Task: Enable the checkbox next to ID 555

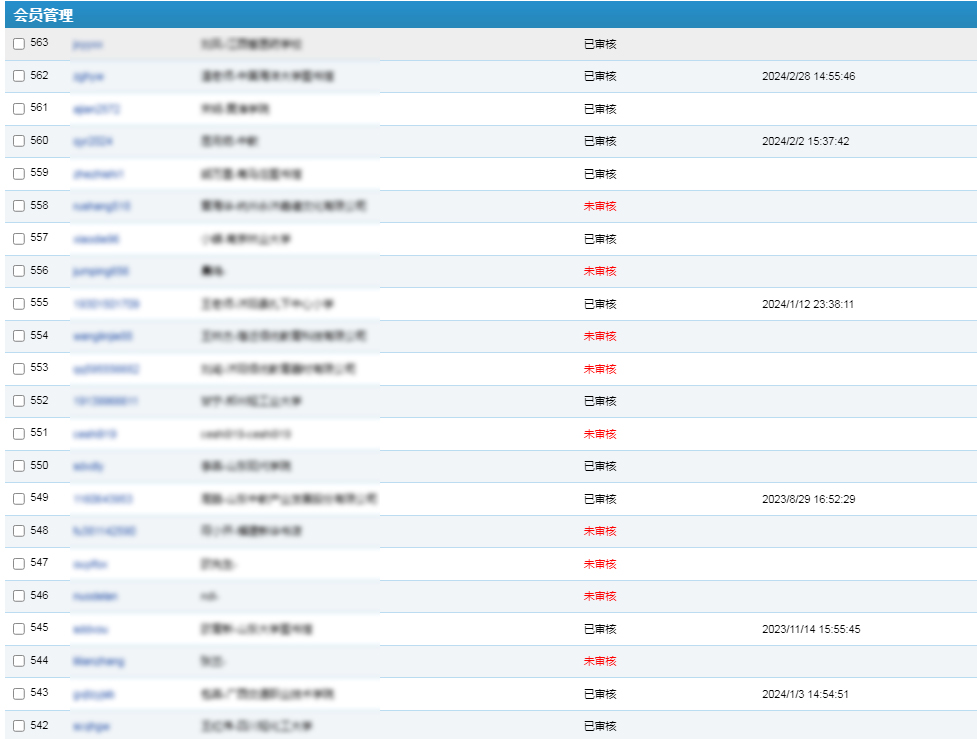Action: click(x=19, y=304)
